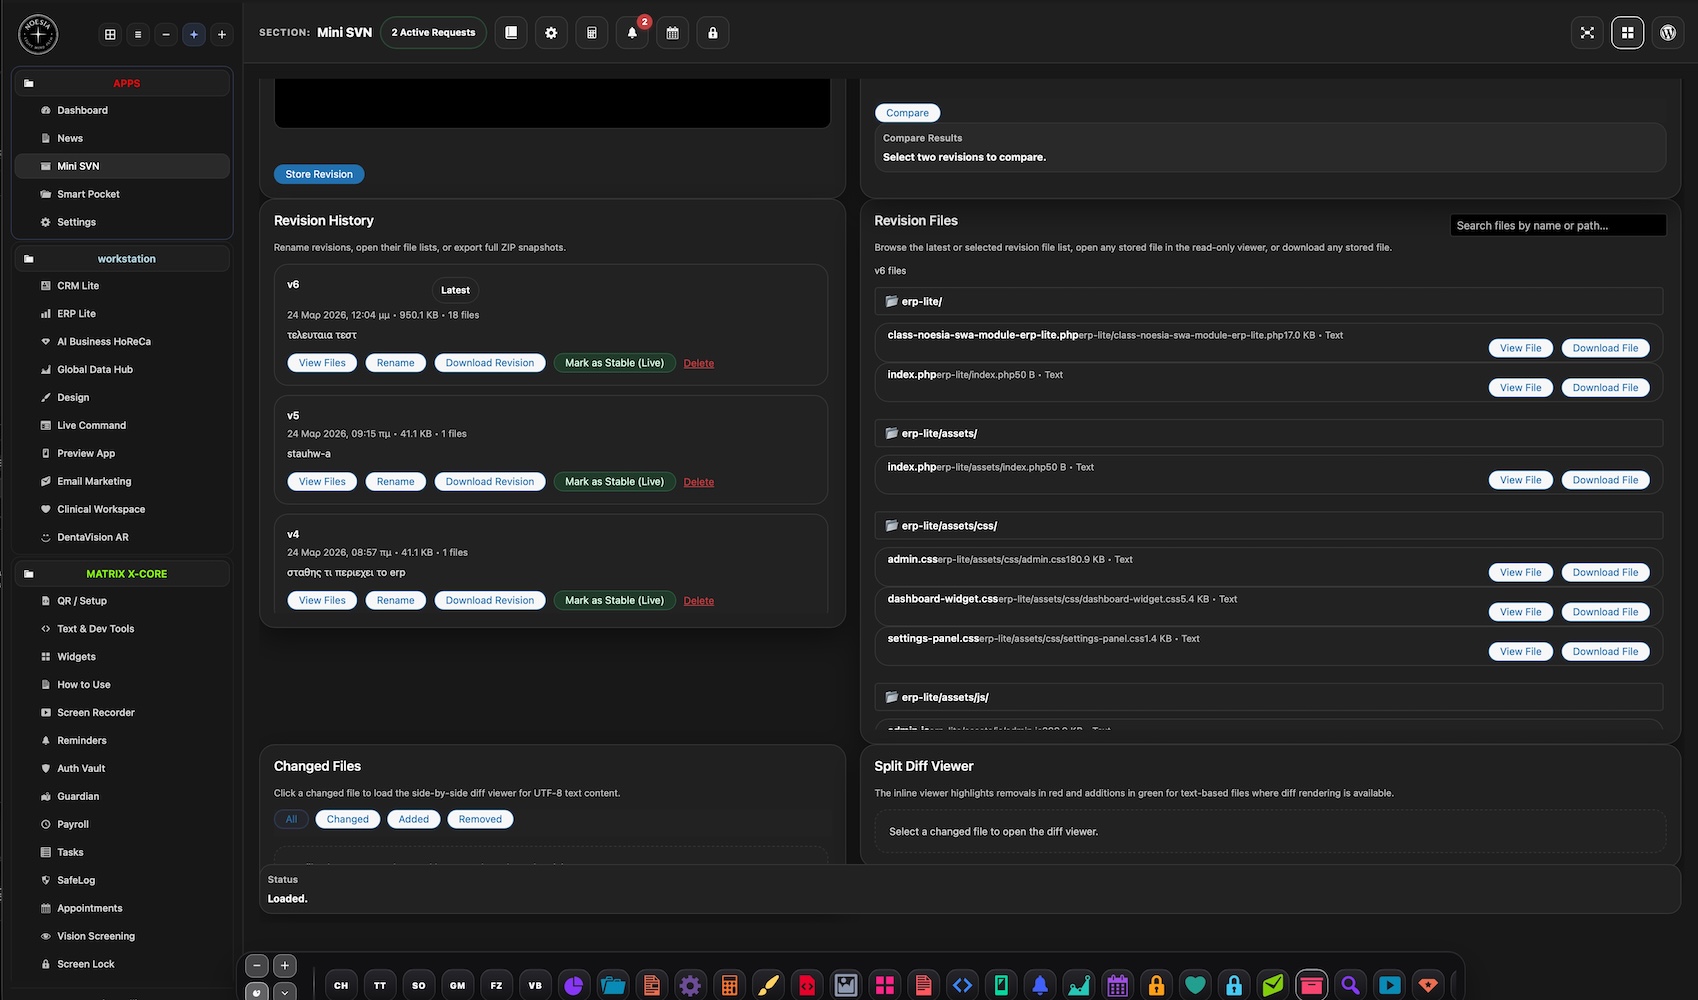The width and height of the screenshot is (1698, 1000).
Task: Open the WordPress icon at top right
Action: click(x=1668, y=33)
